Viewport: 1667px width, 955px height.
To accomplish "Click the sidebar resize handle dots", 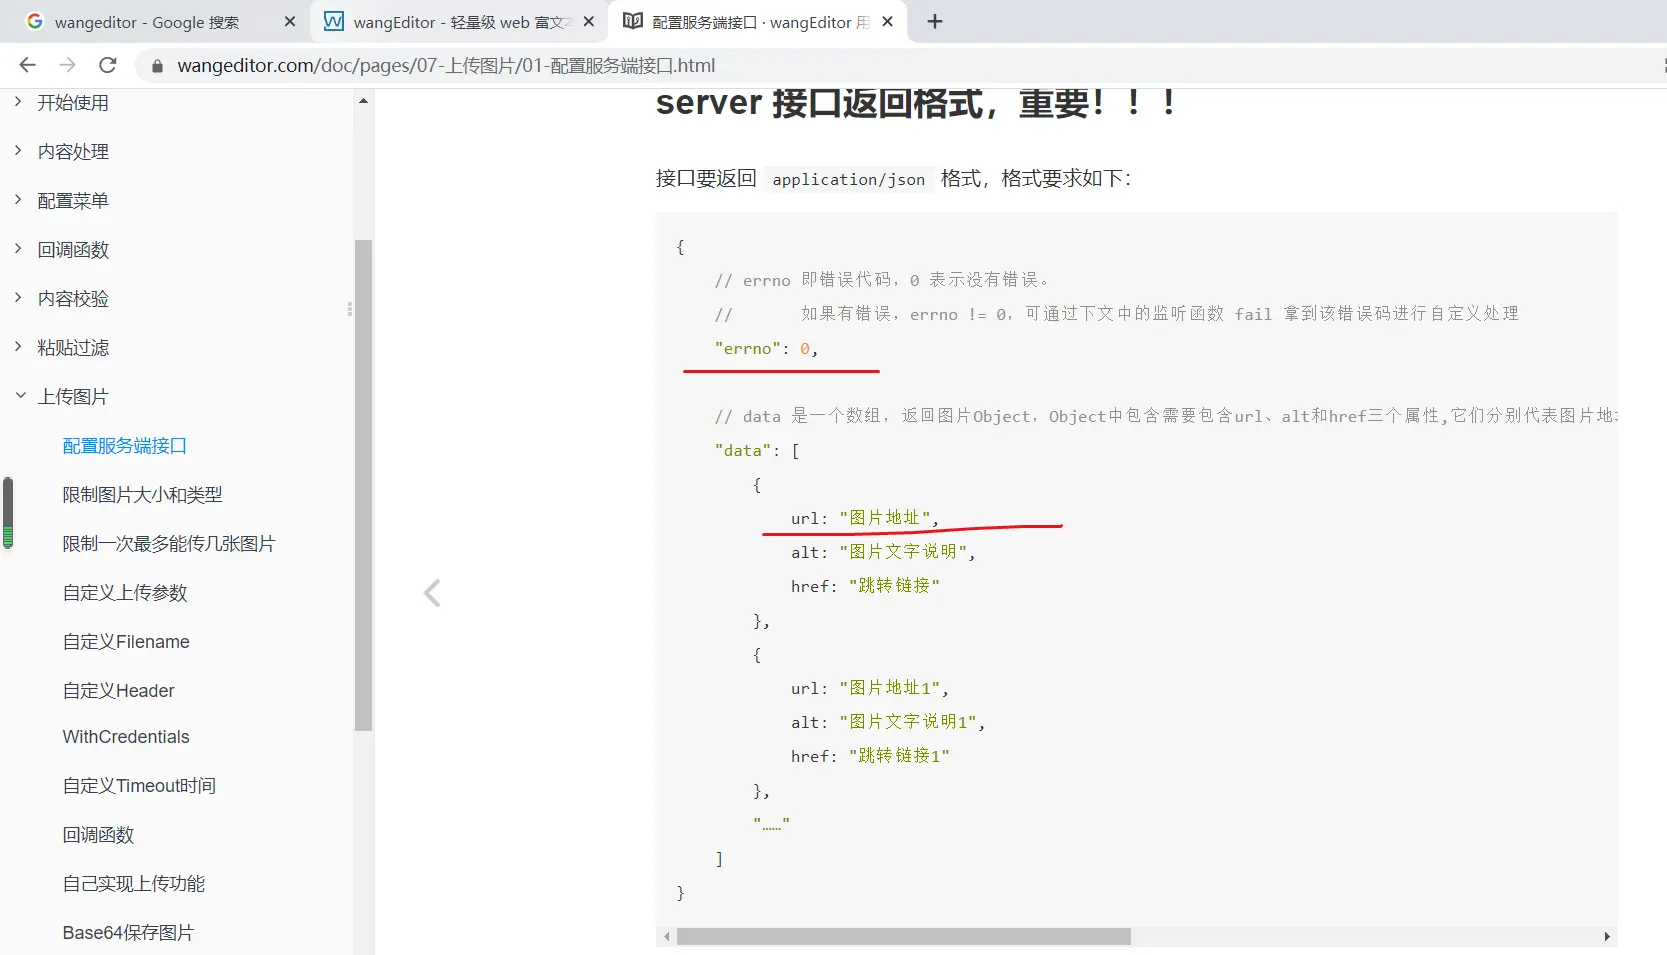I will coord(350,309).
